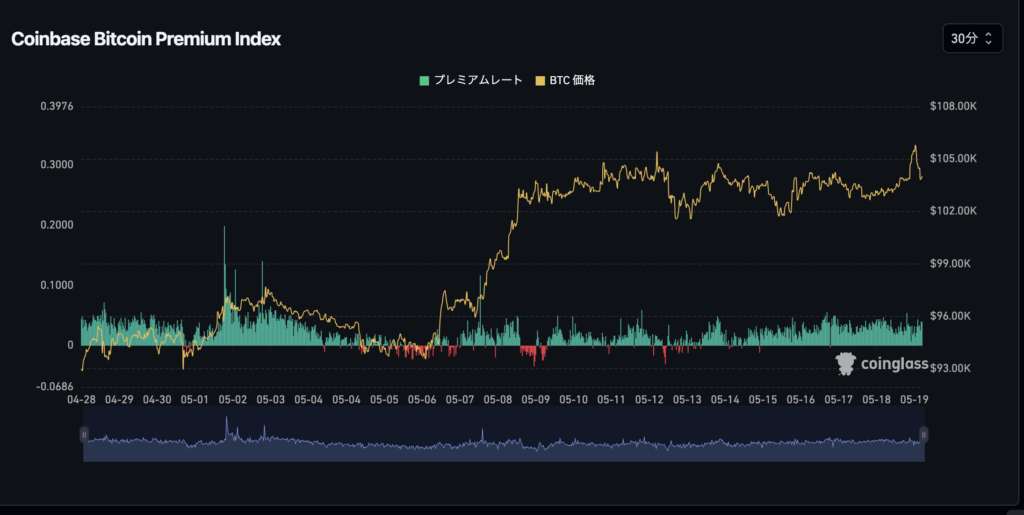The height and width of the screenshot is (515, 1024).
Task: Click the 05-19 date axis label
Action: pyautogui.click(x=914, y=399)
